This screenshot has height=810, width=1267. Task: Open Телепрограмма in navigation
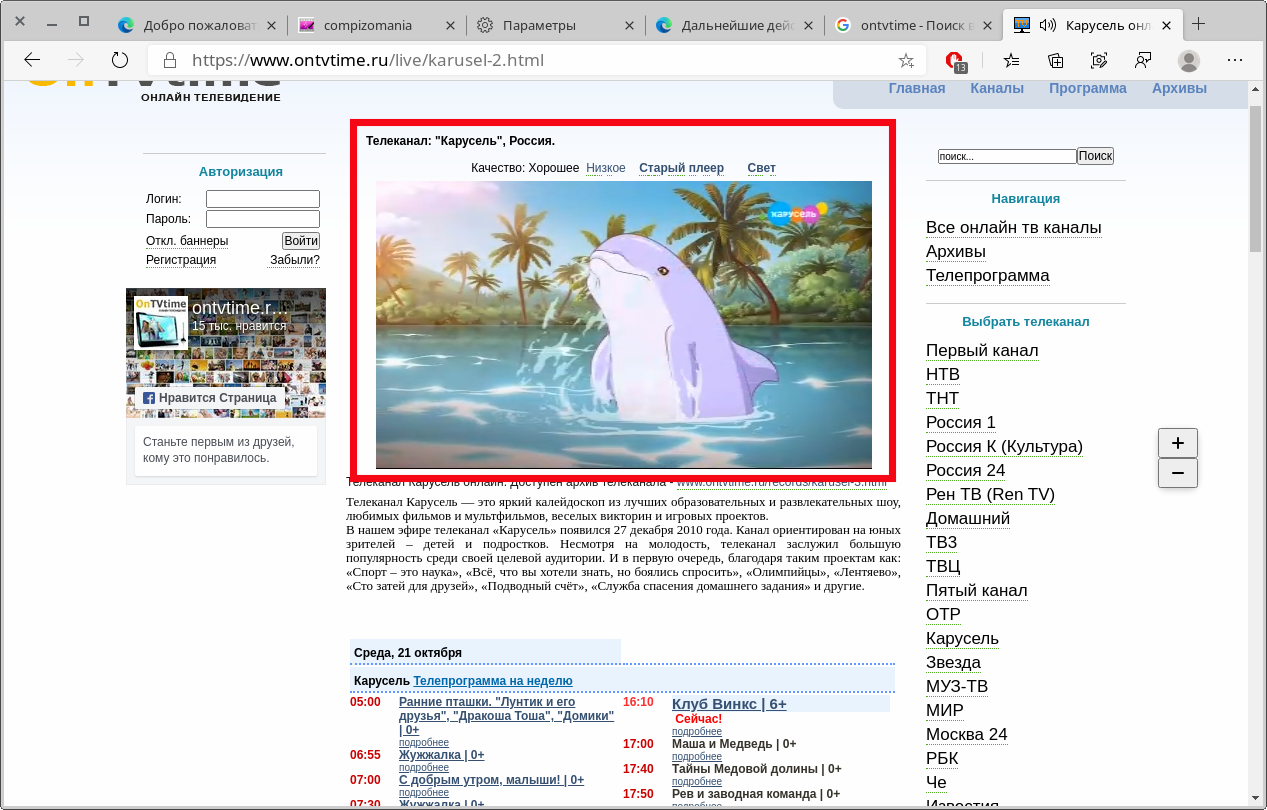pyautogui.click(x=988, y=276)
